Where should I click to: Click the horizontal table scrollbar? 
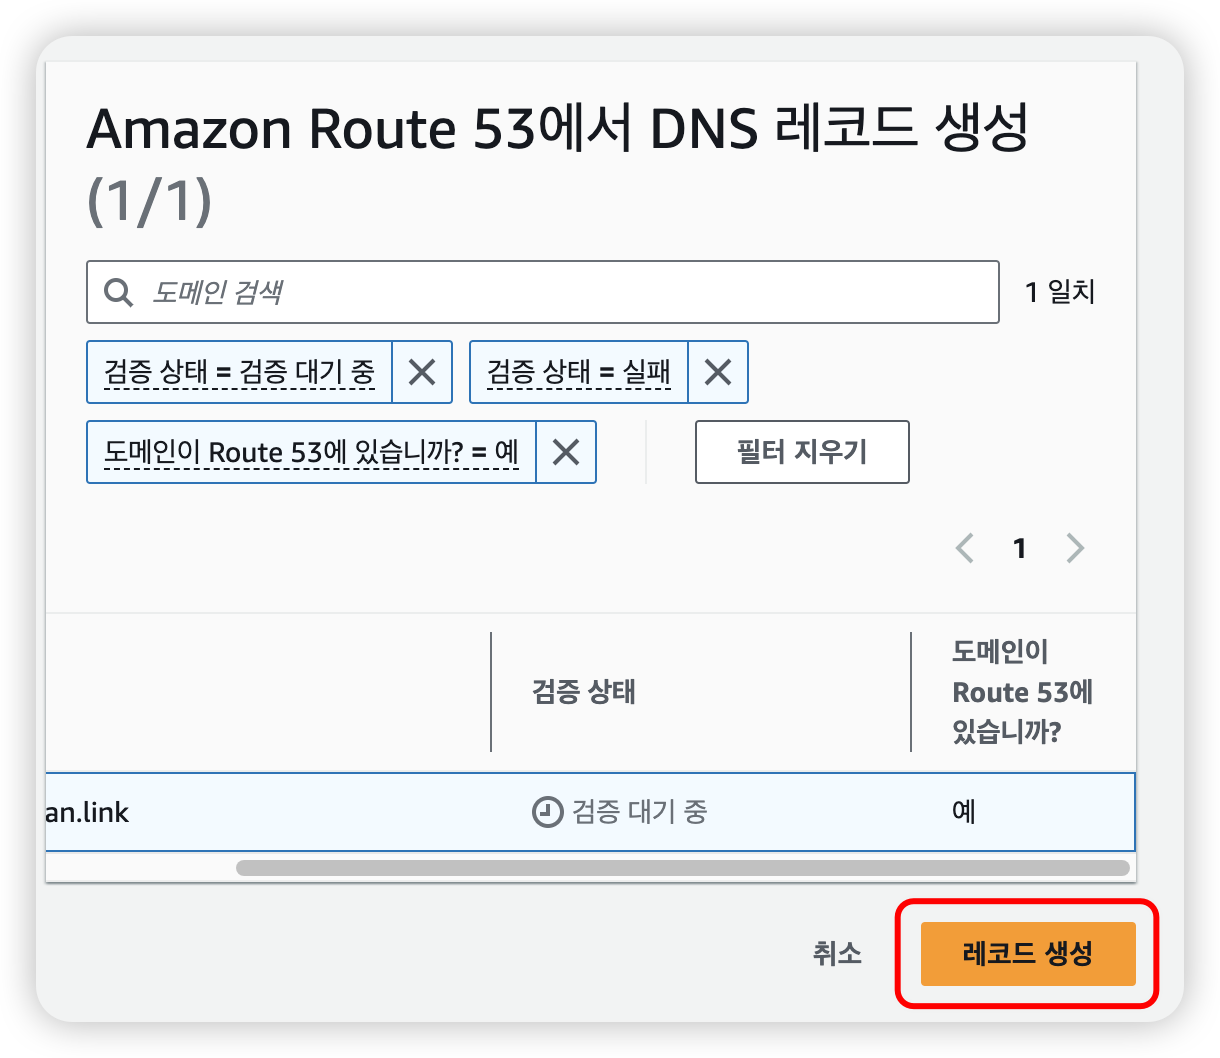[x=682, y=868]
